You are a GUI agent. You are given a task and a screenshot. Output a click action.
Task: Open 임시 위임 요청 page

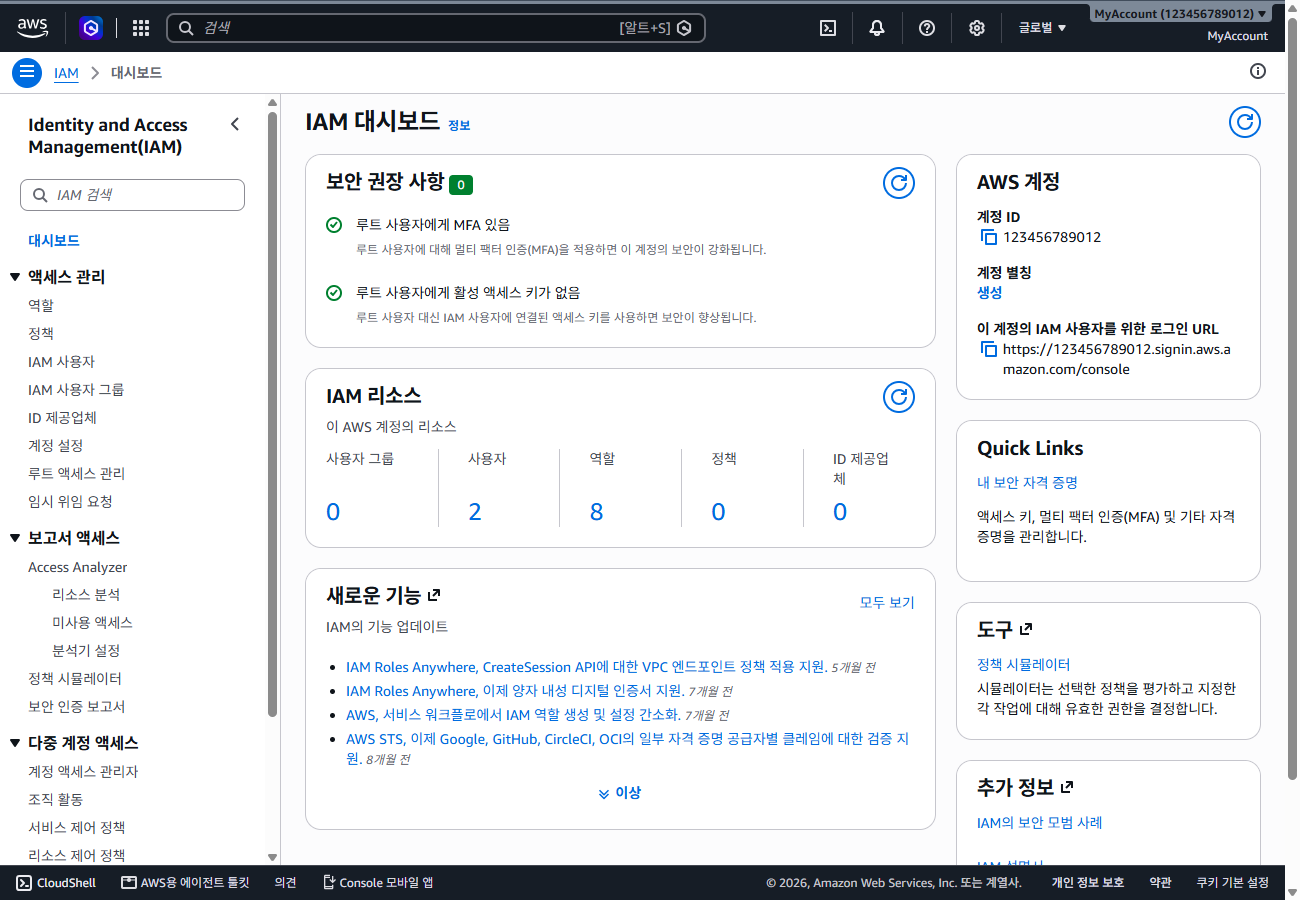pyautogui.click(x=70, y=501)
